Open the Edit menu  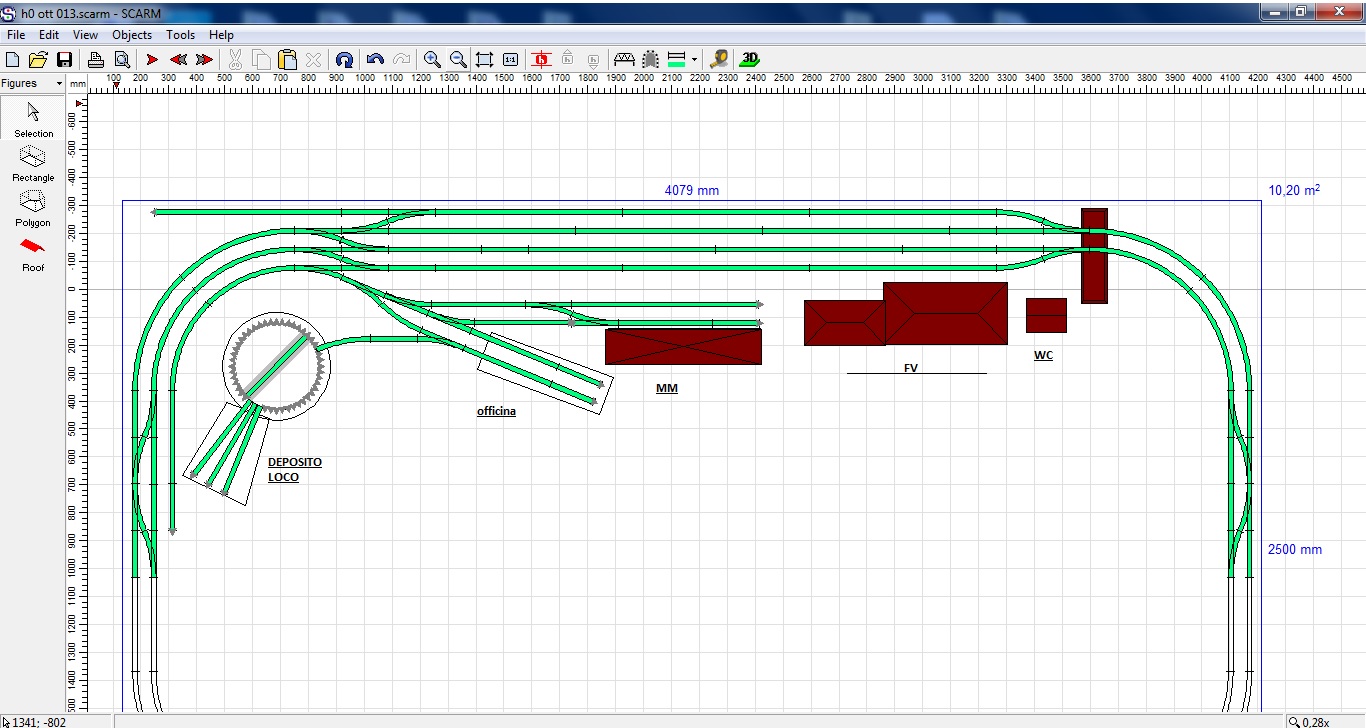(x=49, y=35)
